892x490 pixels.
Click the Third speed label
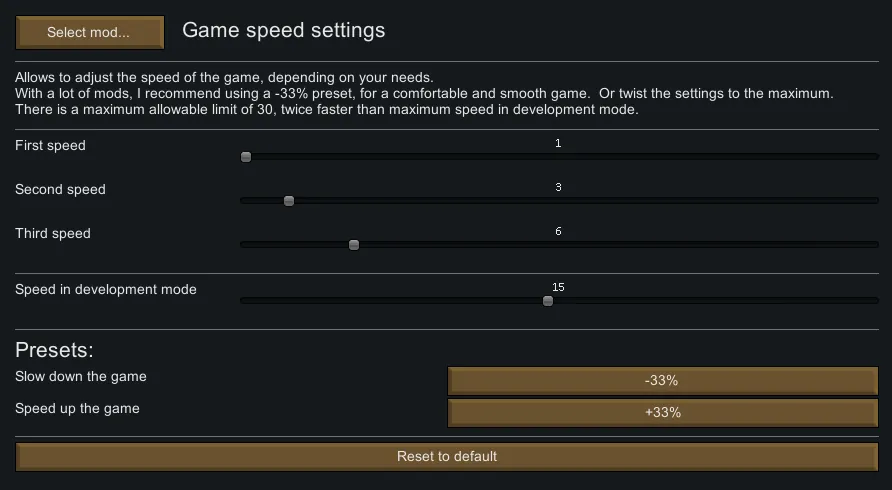click(x=53, y=234)
